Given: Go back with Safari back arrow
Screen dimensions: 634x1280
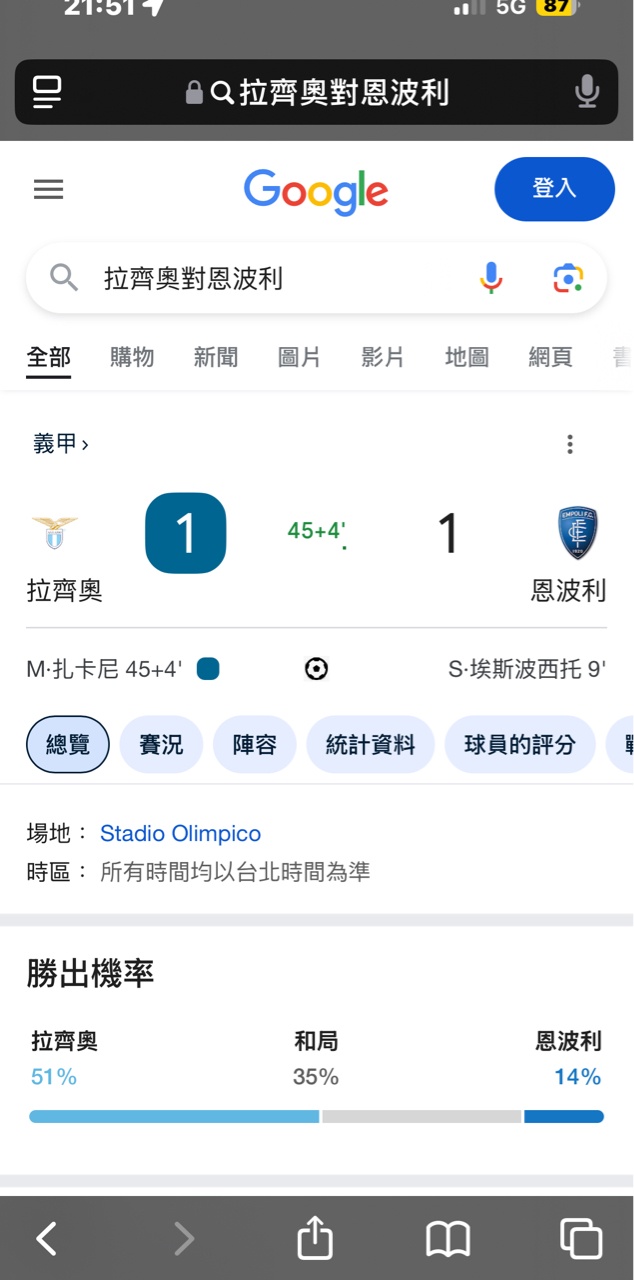Looking at the screenshot, I should pos(47,1239).
